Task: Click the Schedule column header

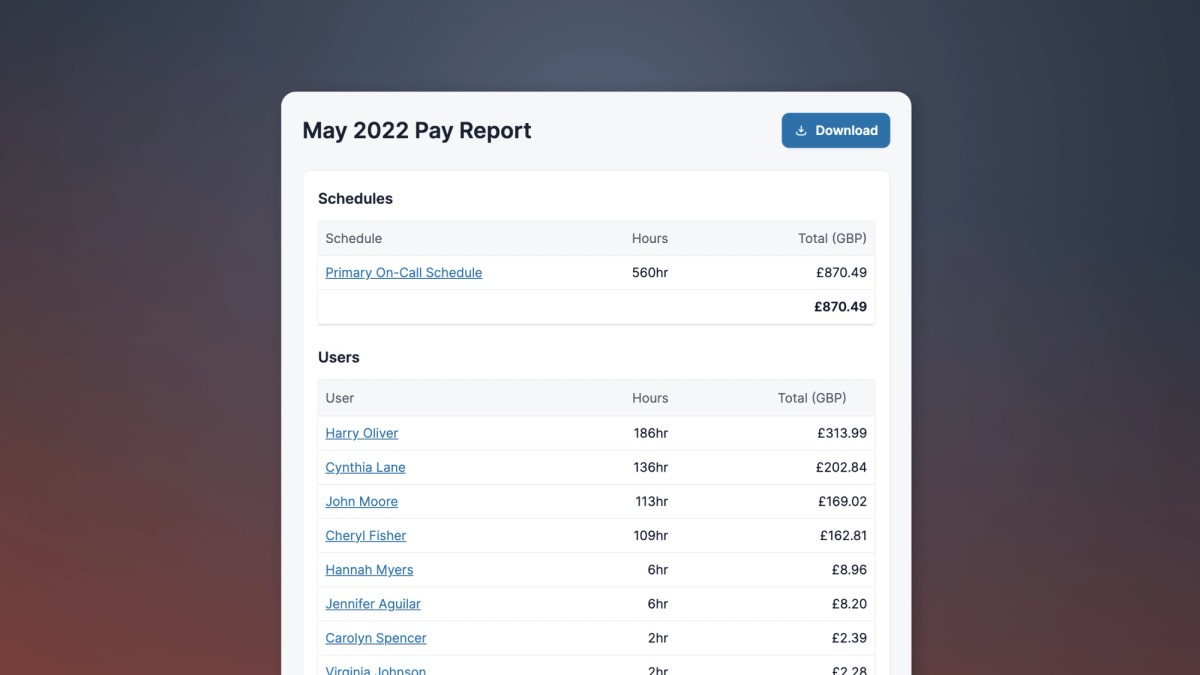Action: tap(353, 238)
